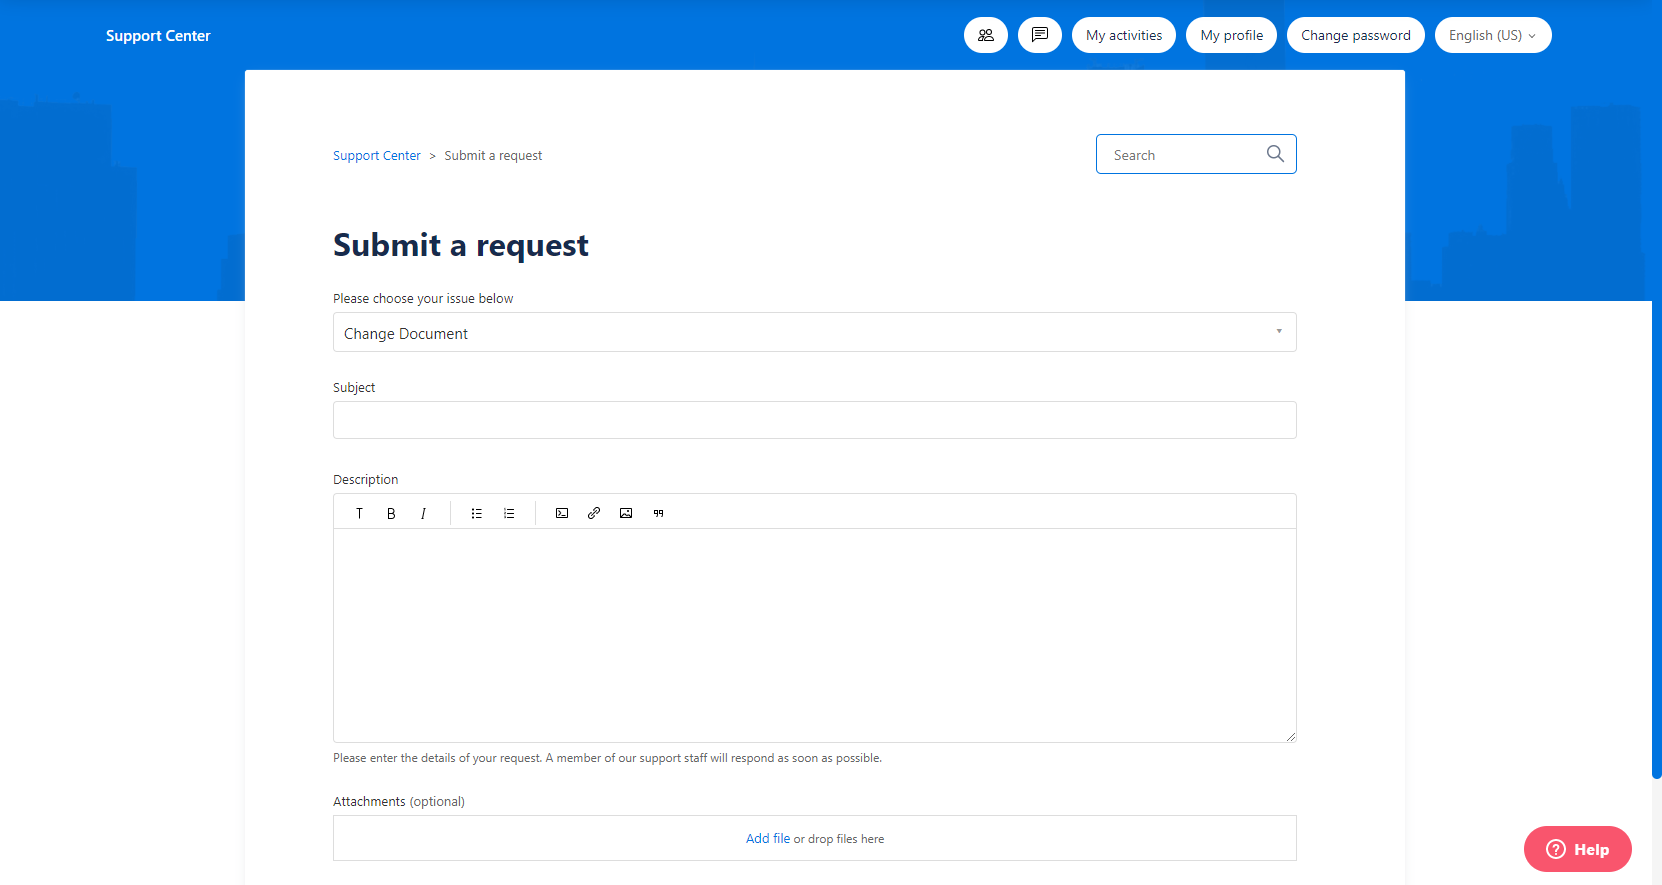1662x885 pixels.
Task: Open the Change Document issue dropdown
Action: pyautogui.click(x=814, y=332)
